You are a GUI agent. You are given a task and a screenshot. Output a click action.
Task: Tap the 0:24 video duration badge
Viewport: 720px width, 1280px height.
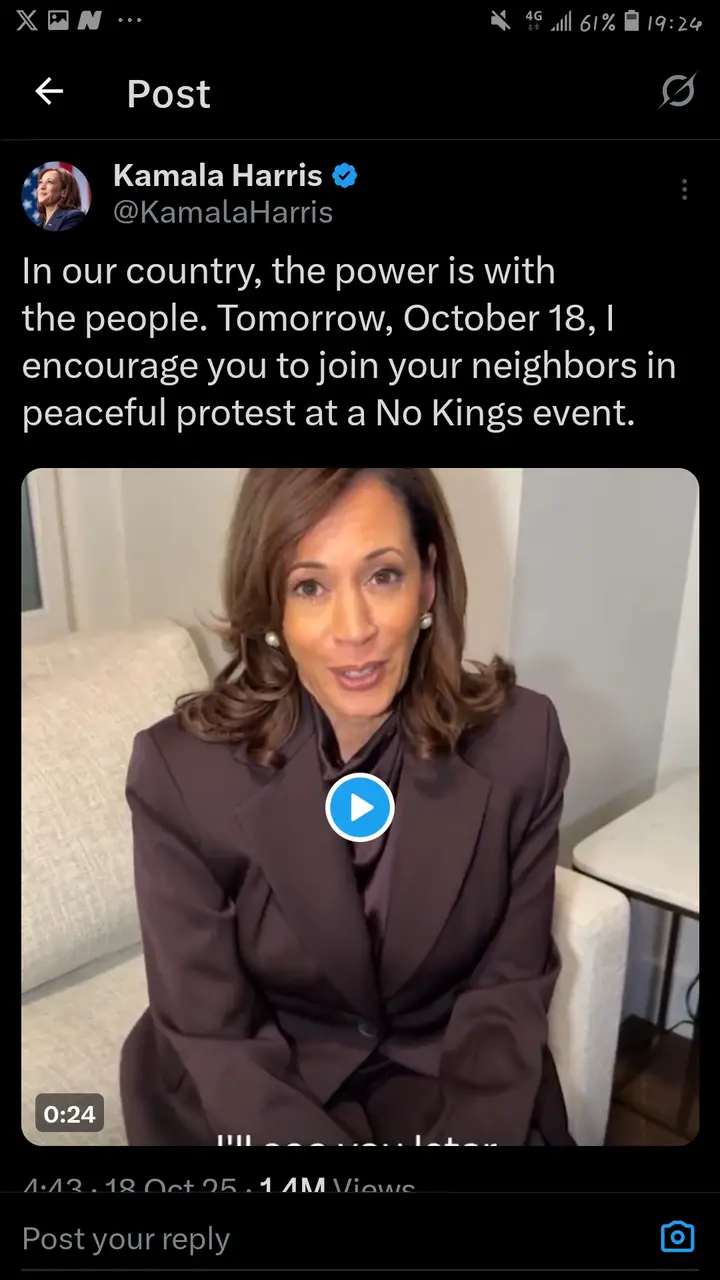point(69,1112)
